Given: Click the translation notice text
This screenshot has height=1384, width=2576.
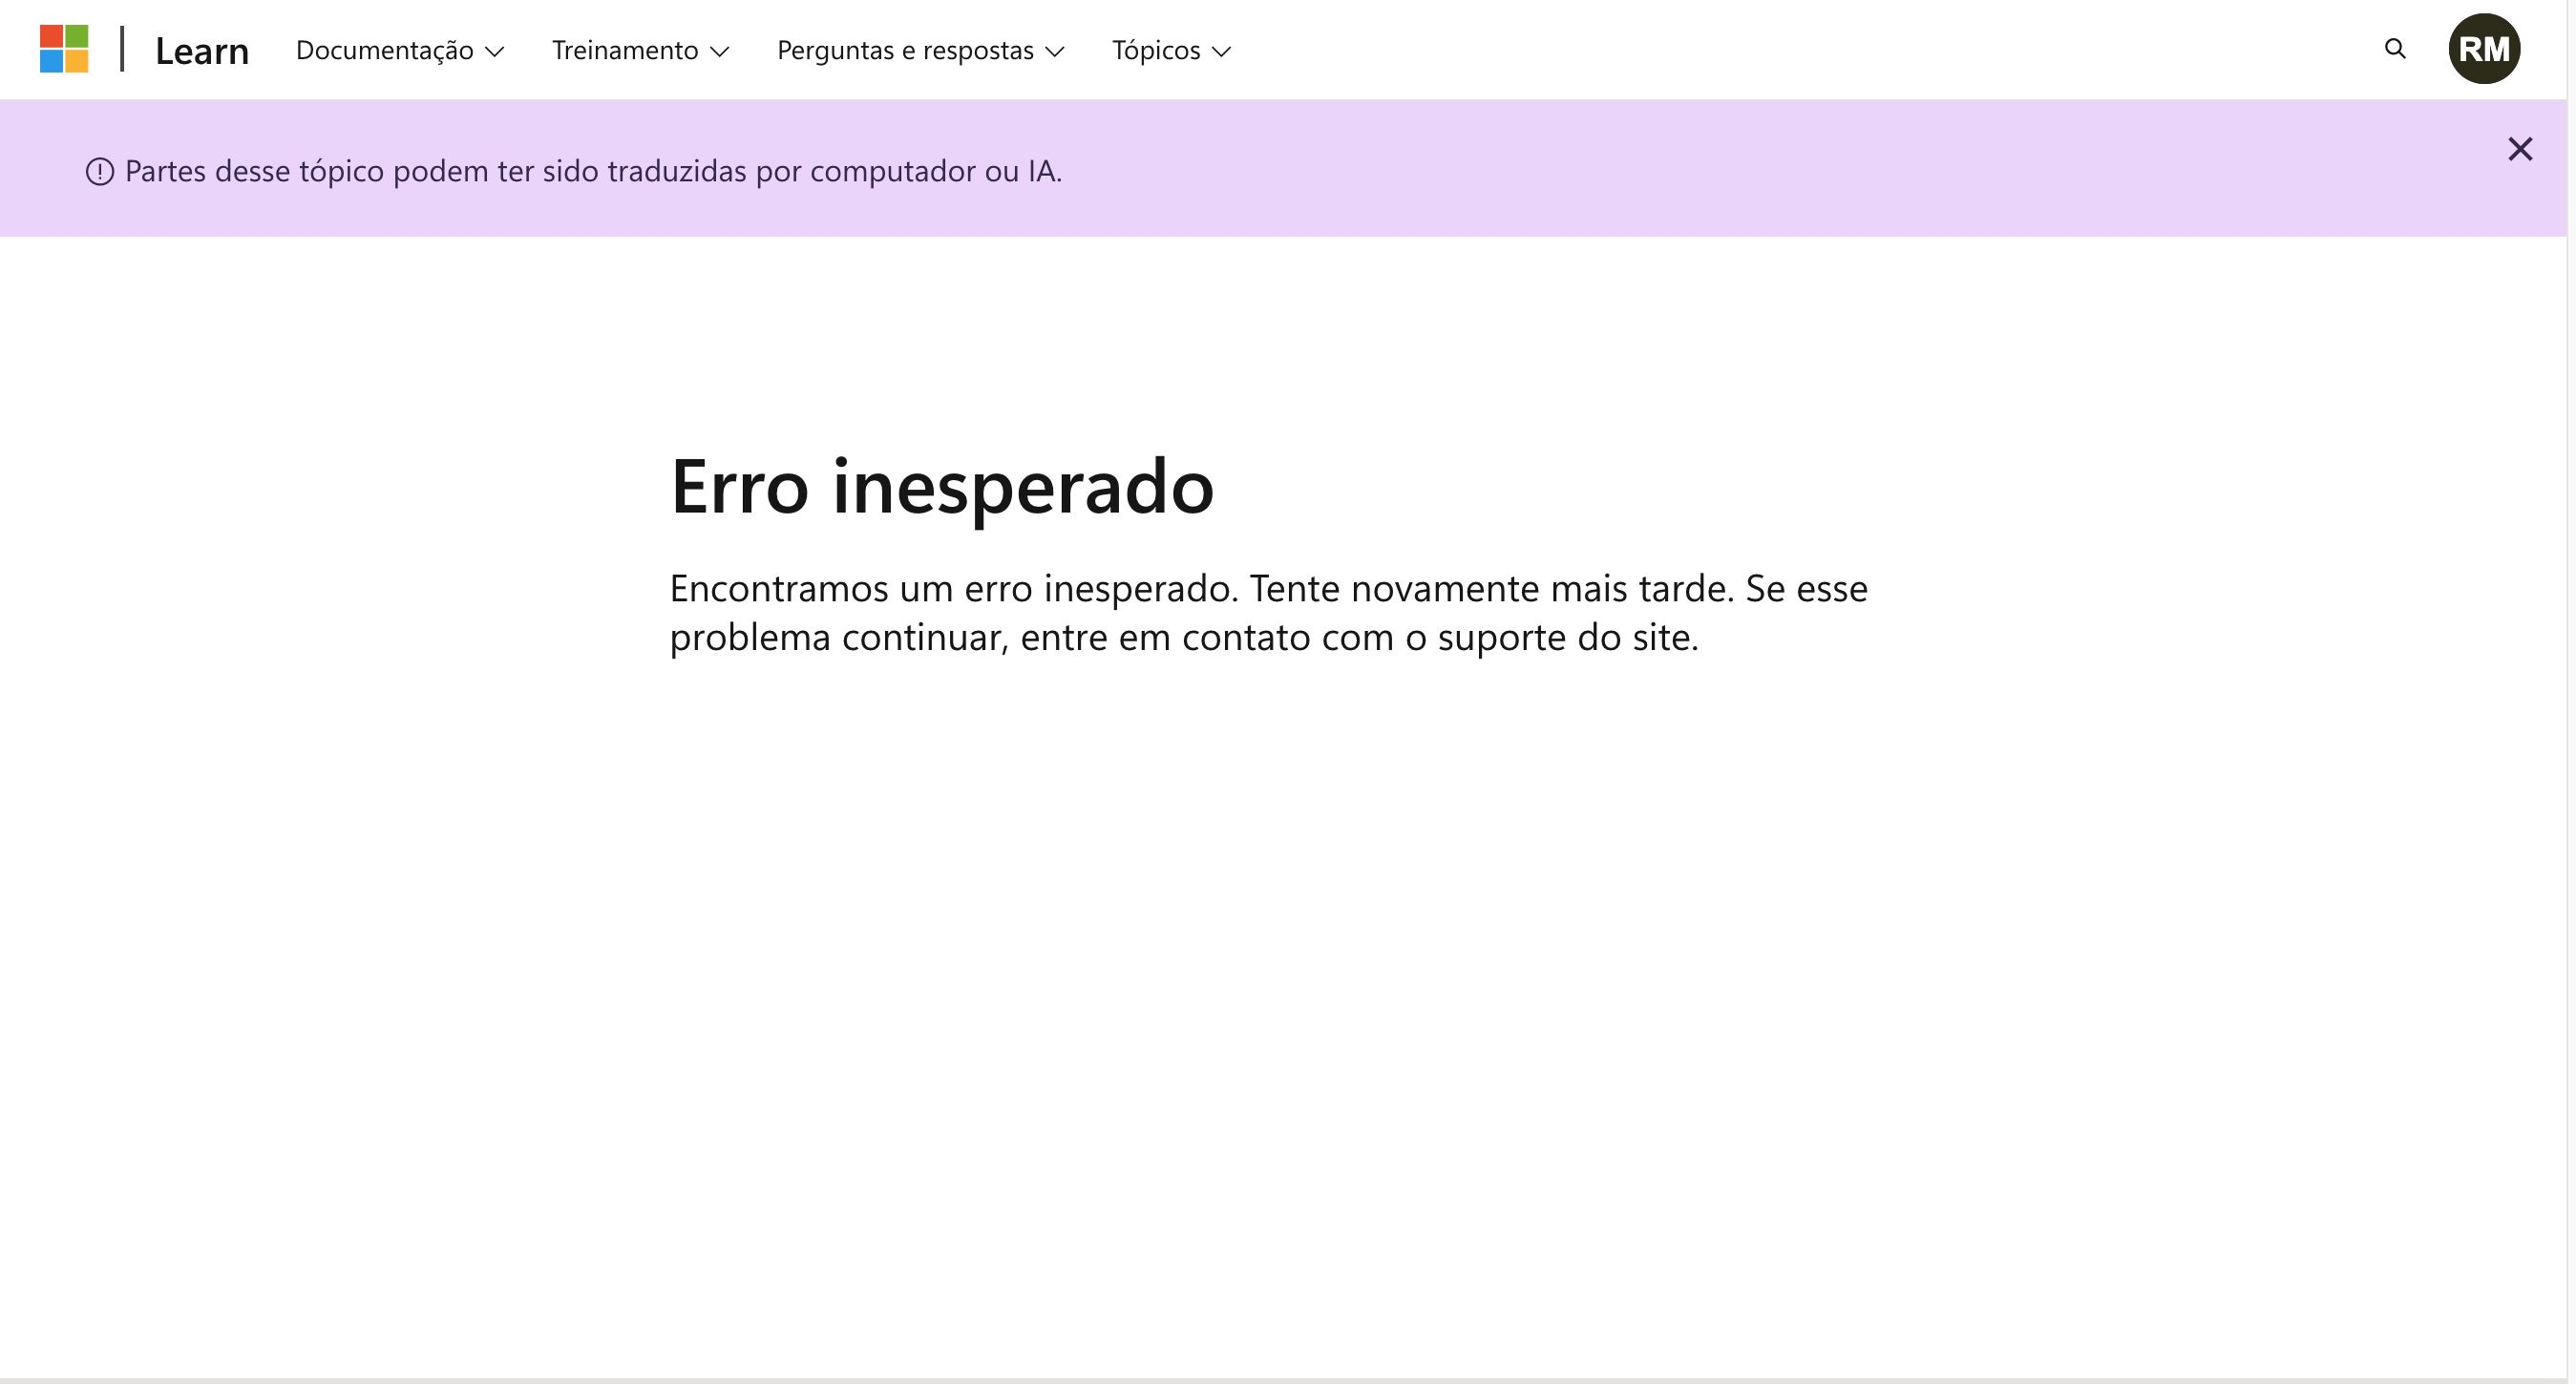Looking at the screenshot, I should click(593, 172).
